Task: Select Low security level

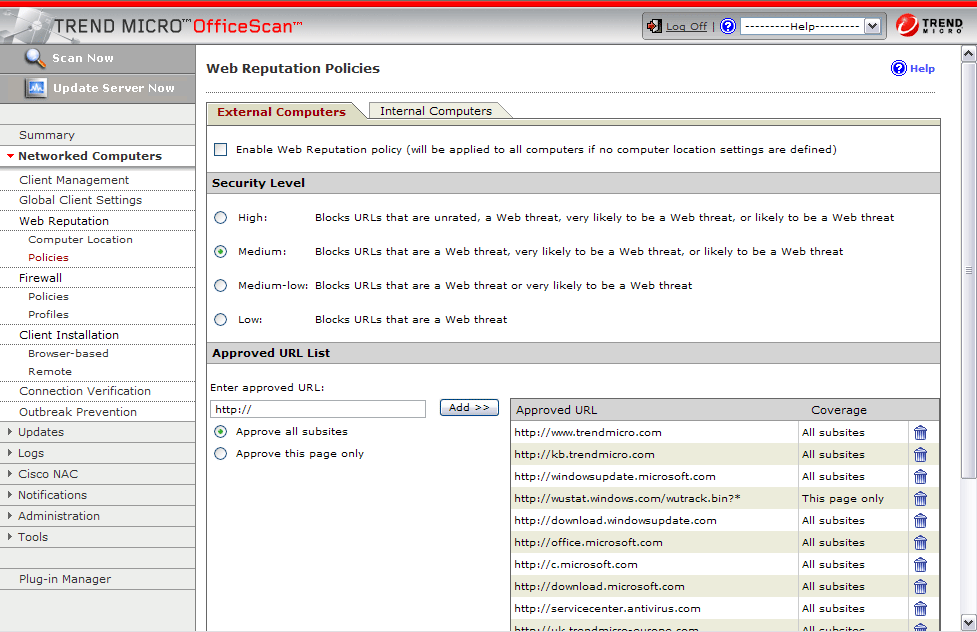Action: point(221,319)
